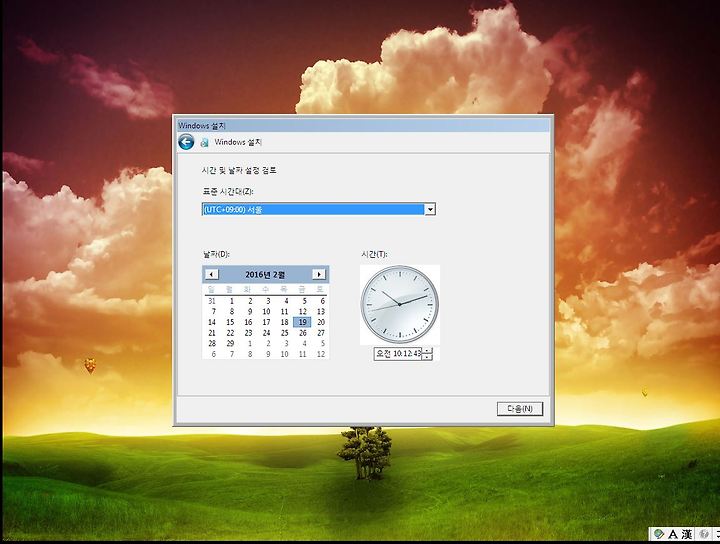Choose grayed March 12 in the last row
720x544 pixels.
[321, 354]
